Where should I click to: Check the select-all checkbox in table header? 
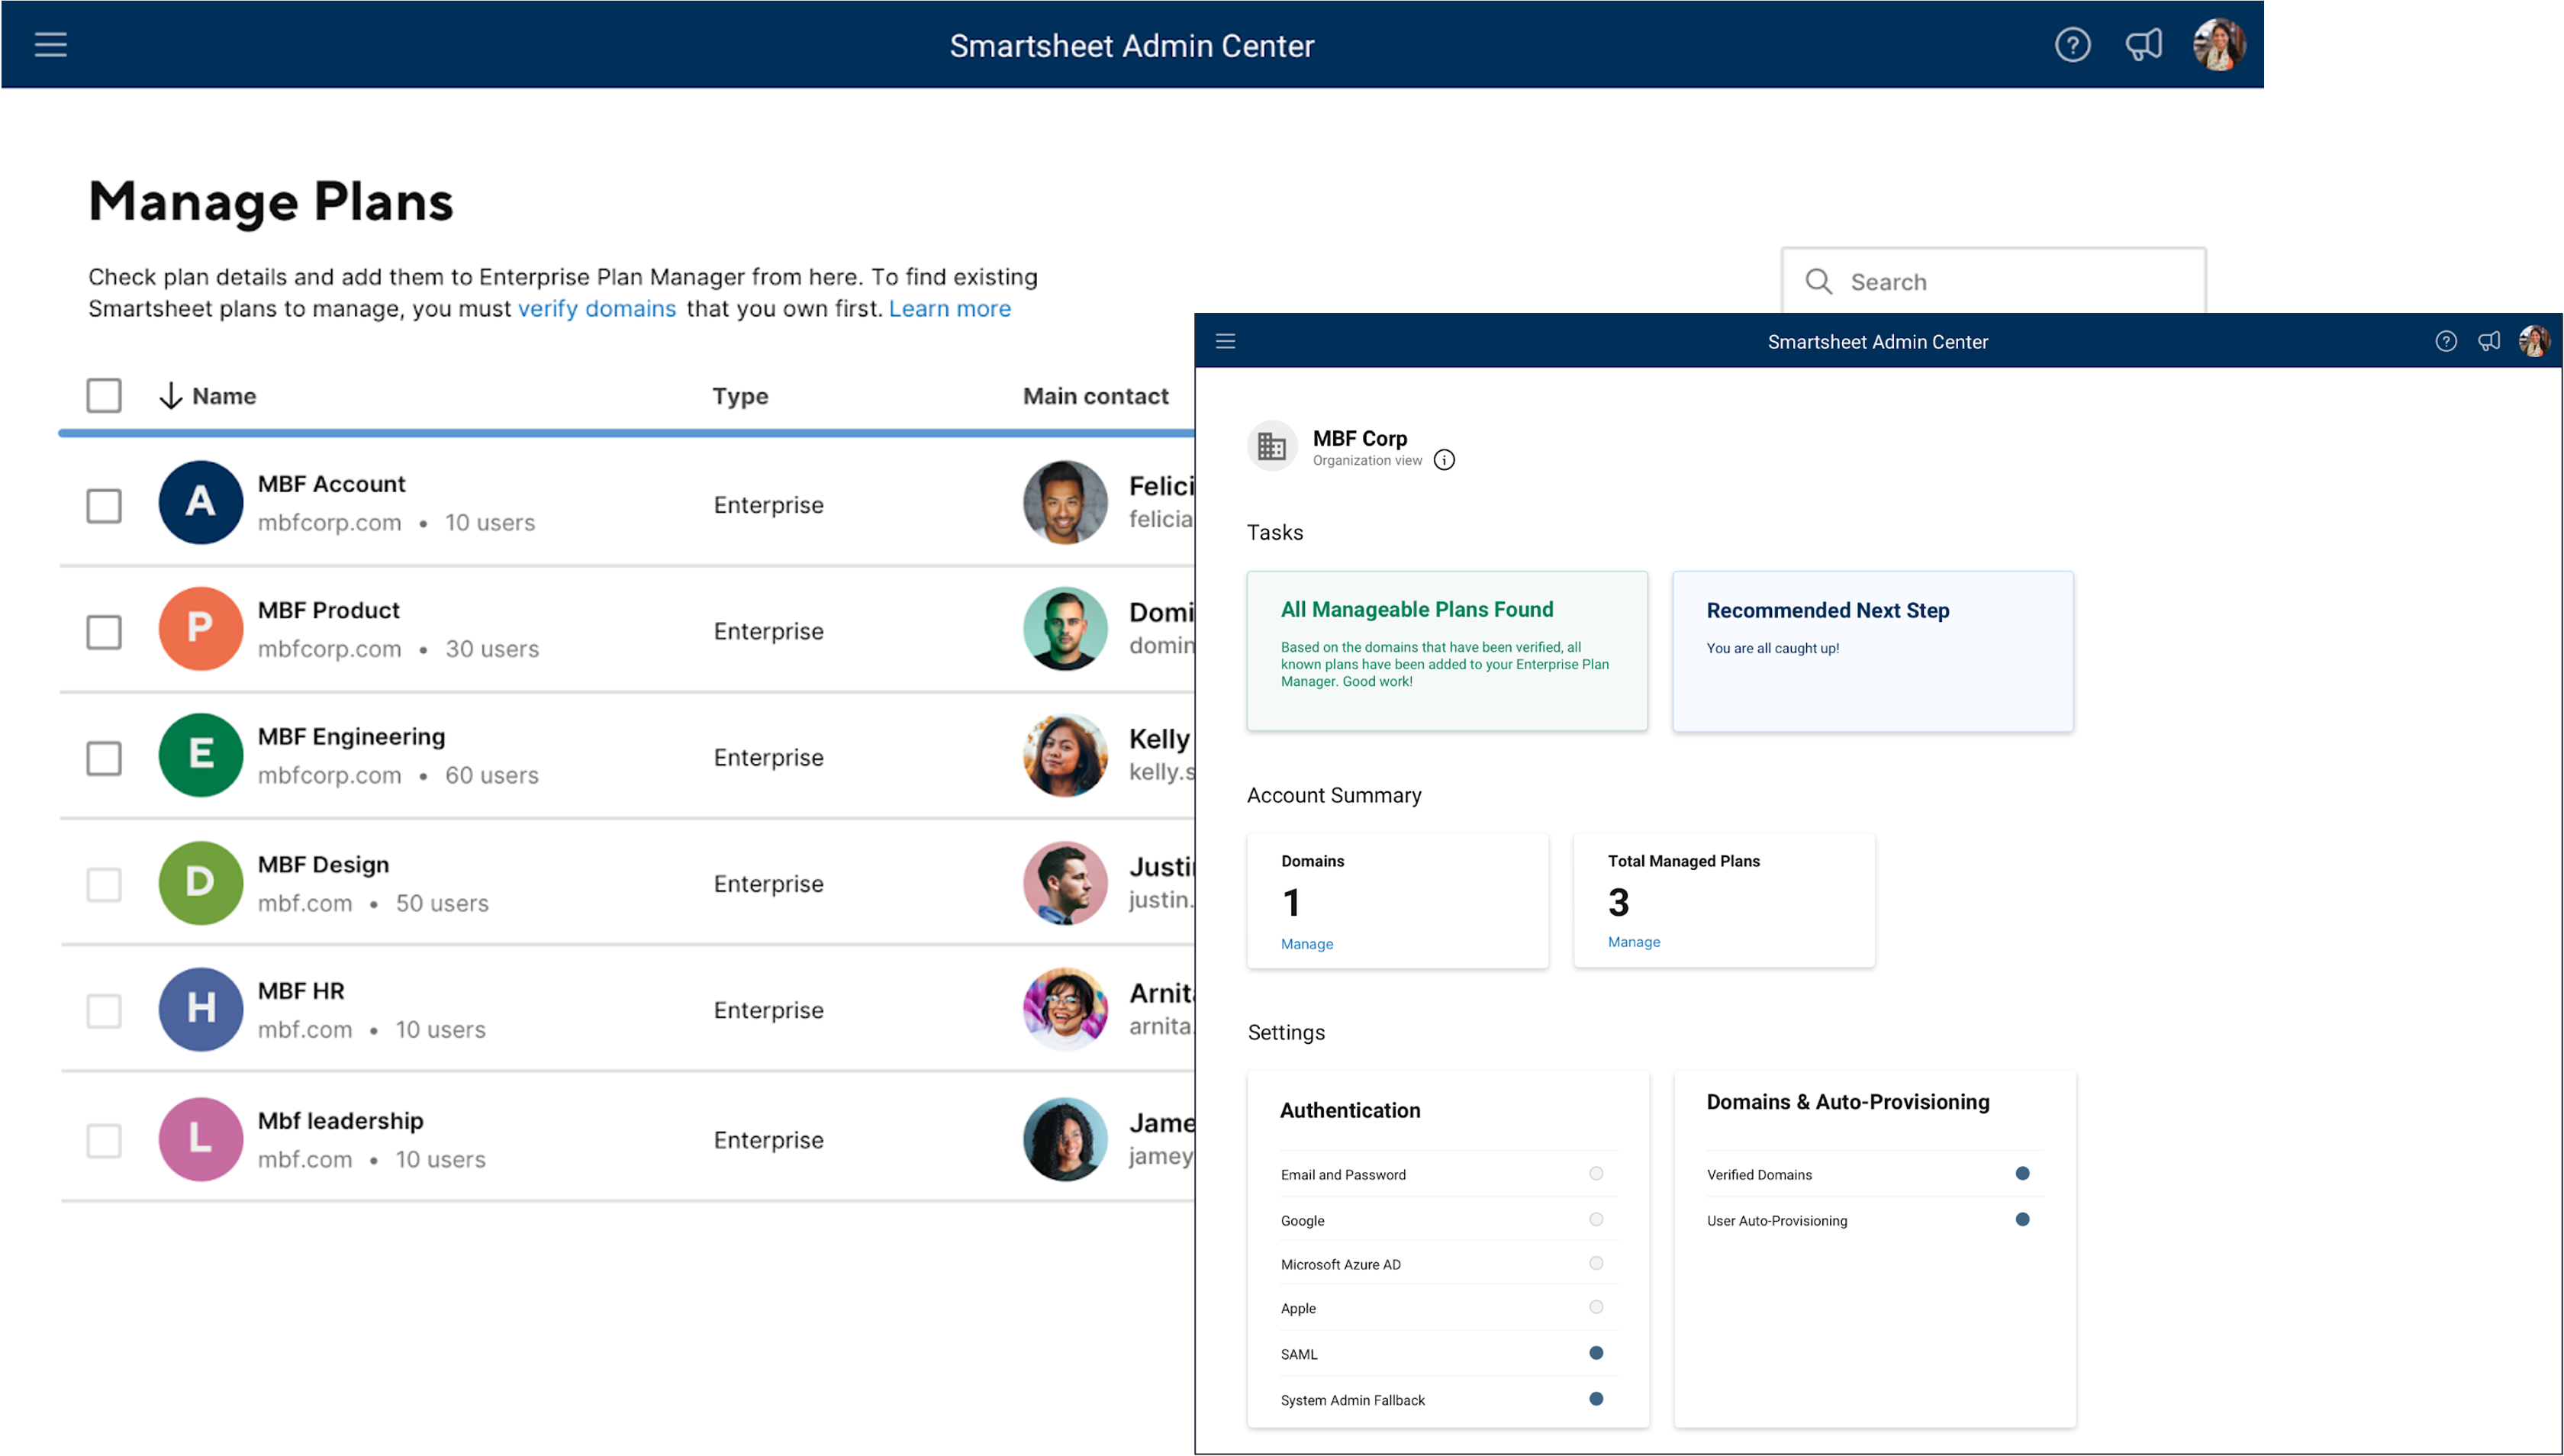pyautogui.click(x=104, y=396)
